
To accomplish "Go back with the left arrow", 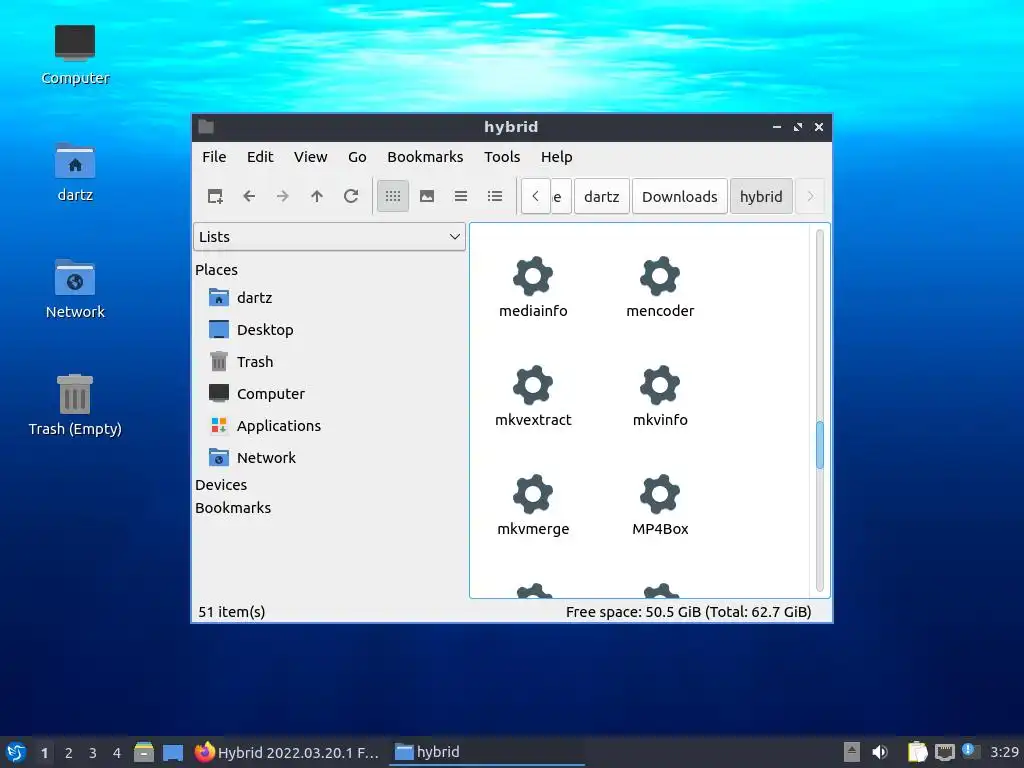I will tap(249, 196).
